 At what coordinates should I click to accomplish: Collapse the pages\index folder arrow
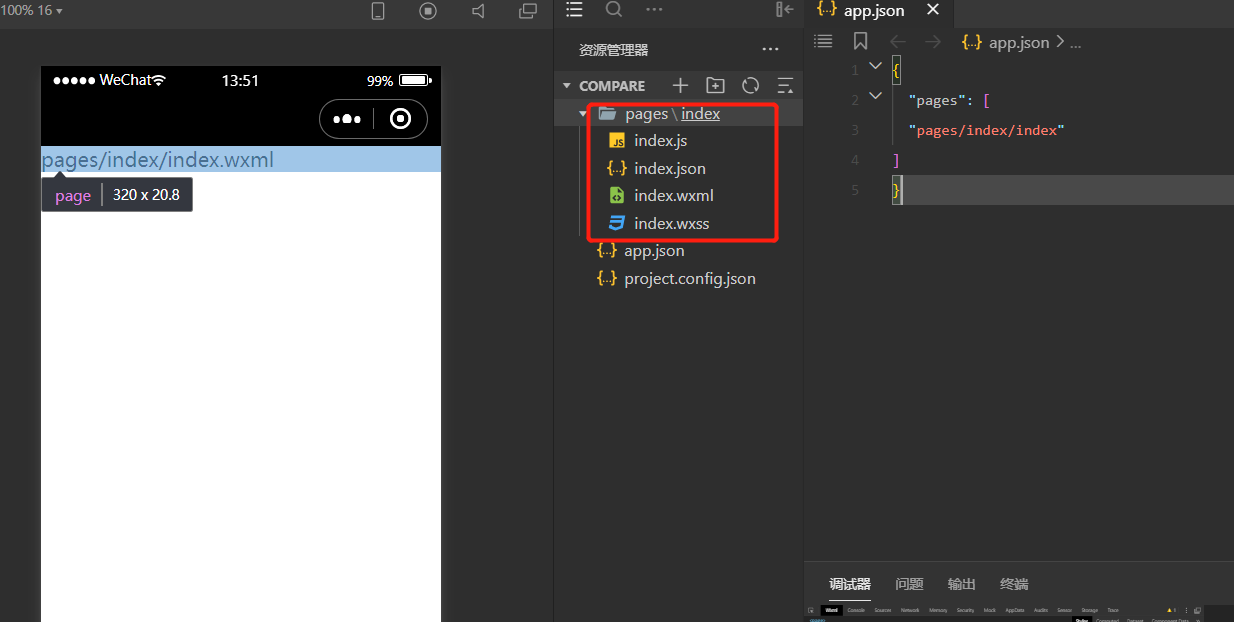(584, 114)
